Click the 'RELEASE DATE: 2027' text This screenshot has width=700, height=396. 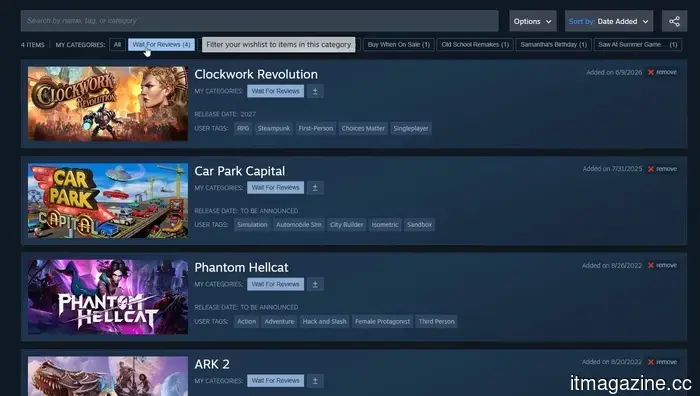point(225,114)
